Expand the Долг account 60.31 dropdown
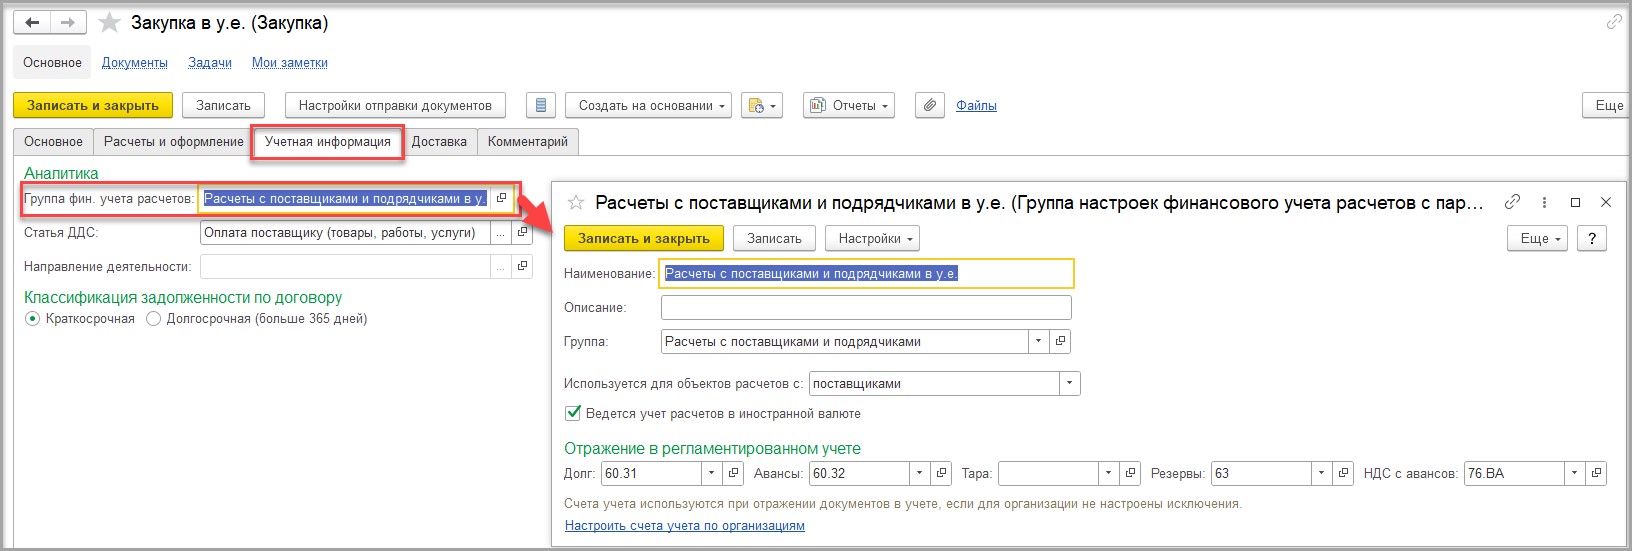This screenshot has height=551, width=1632. click(x=711, y=473)
